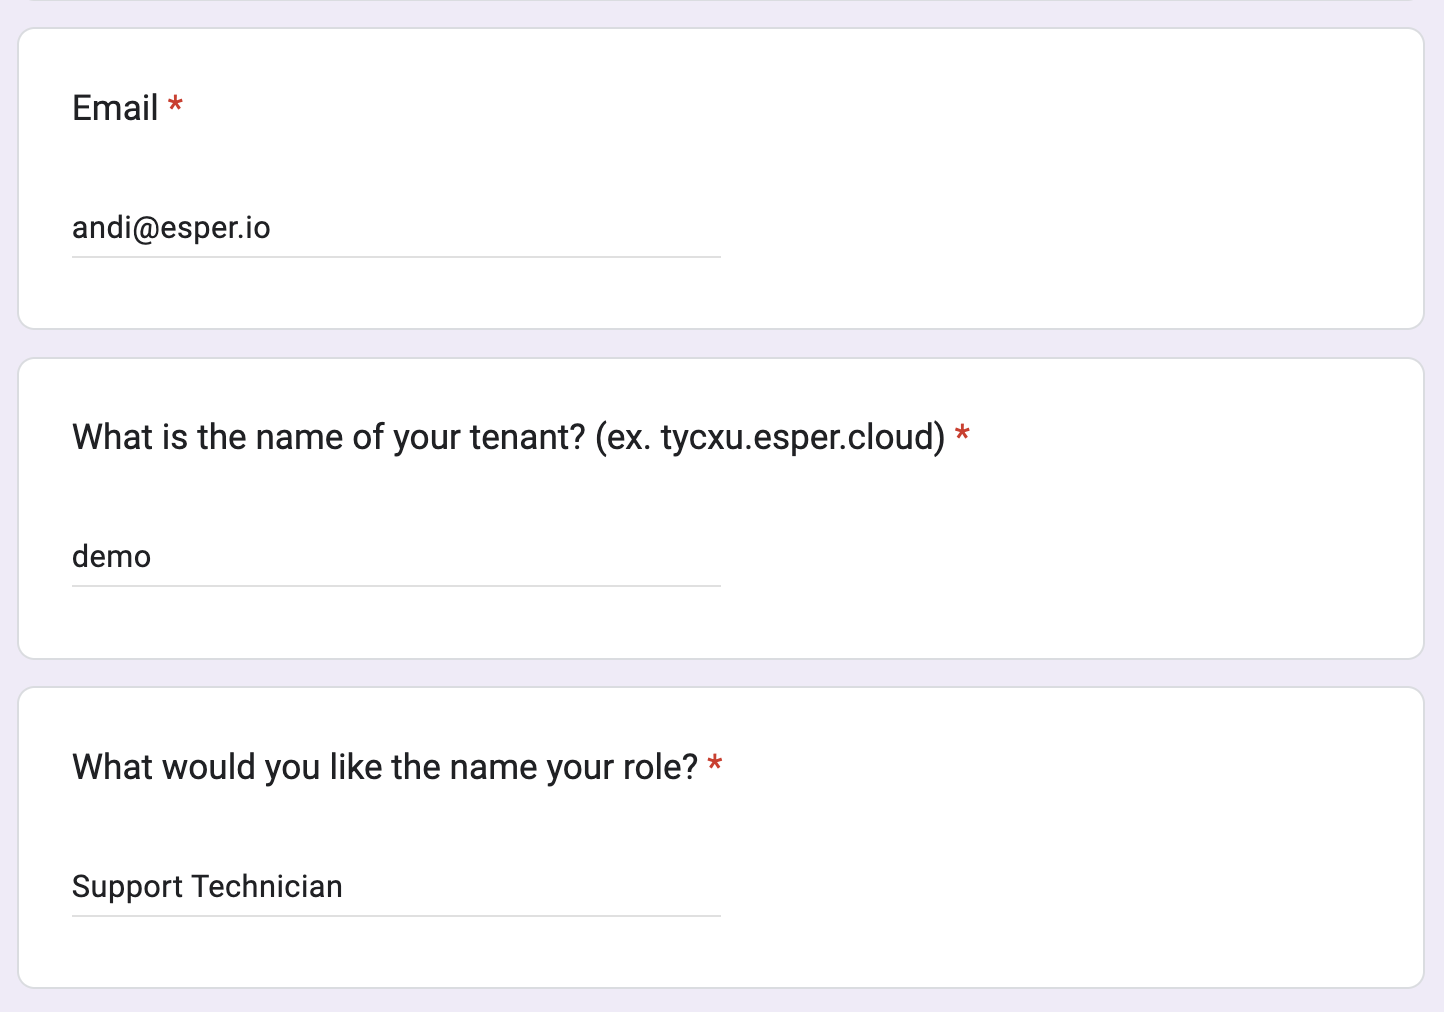Click the Email question label
Image resolution: width=1444 pixels, height=1012 pixels.
115,108
